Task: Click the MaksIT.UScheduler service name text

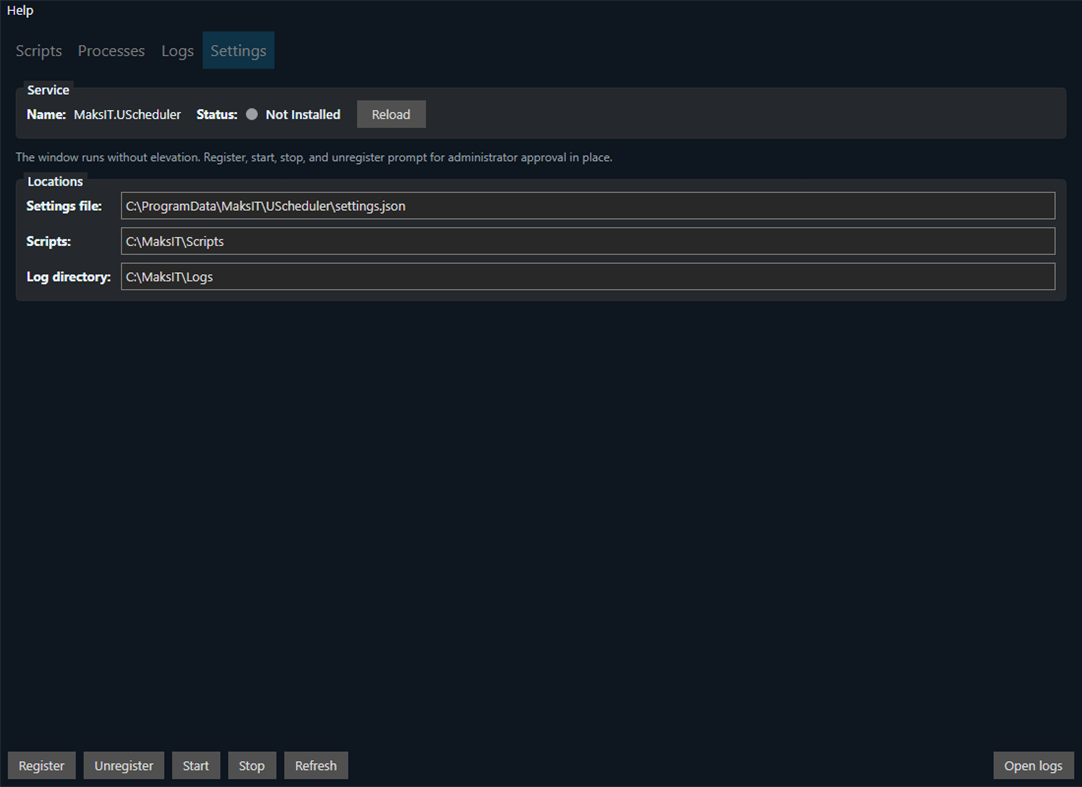Action: [128, 115]
